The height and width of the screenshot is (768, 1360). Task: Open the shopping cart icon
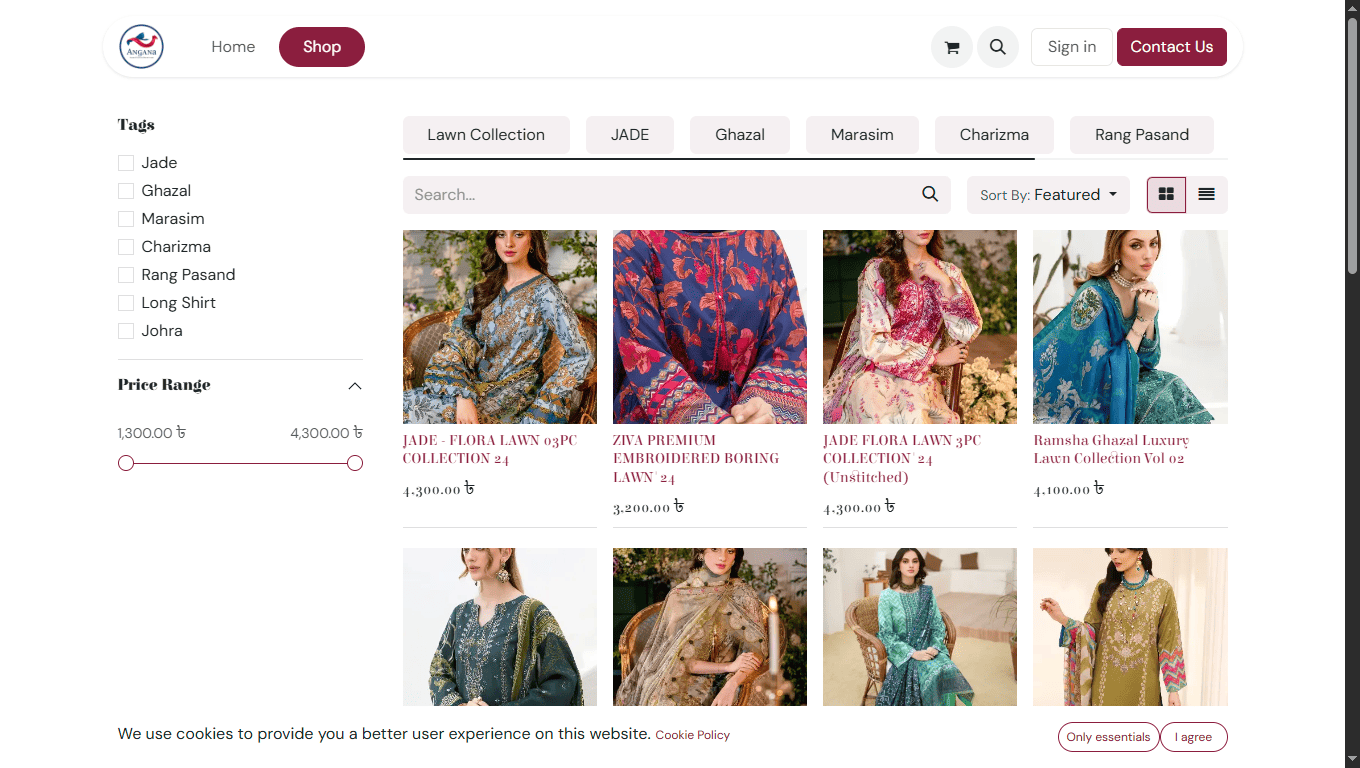click(x=951, y=47)
